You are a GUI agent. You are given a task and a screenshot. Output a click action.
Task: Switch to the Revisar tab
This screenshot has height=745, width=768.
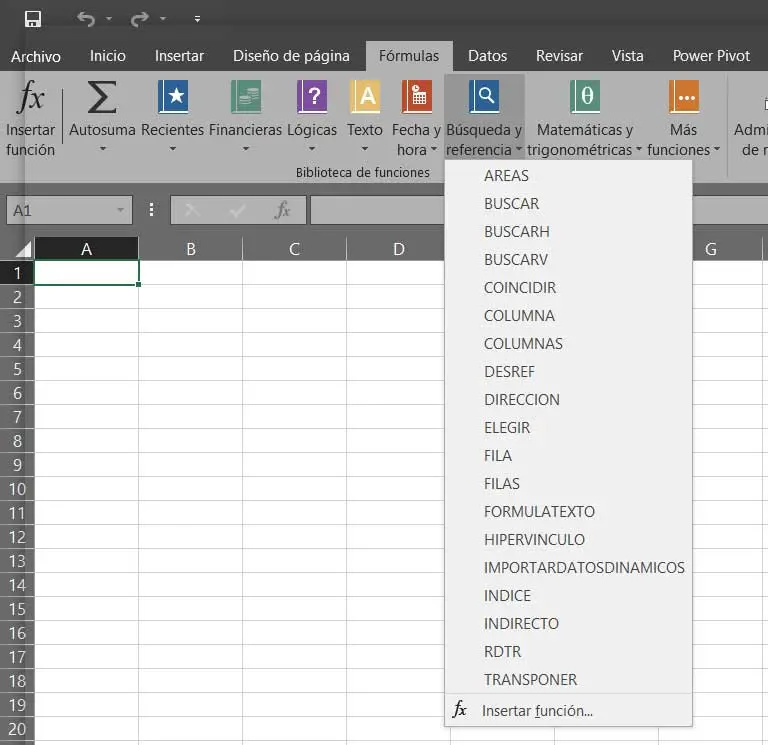[559, 56]
